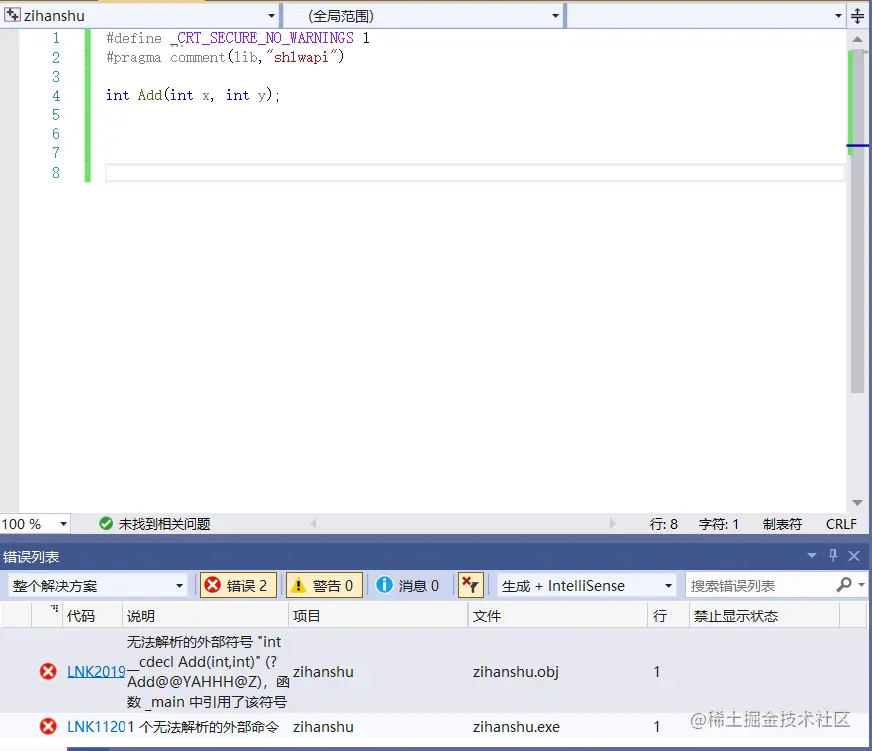
Task: Click the vertical scrollbar thumb of editor
Action: (857, 221)
